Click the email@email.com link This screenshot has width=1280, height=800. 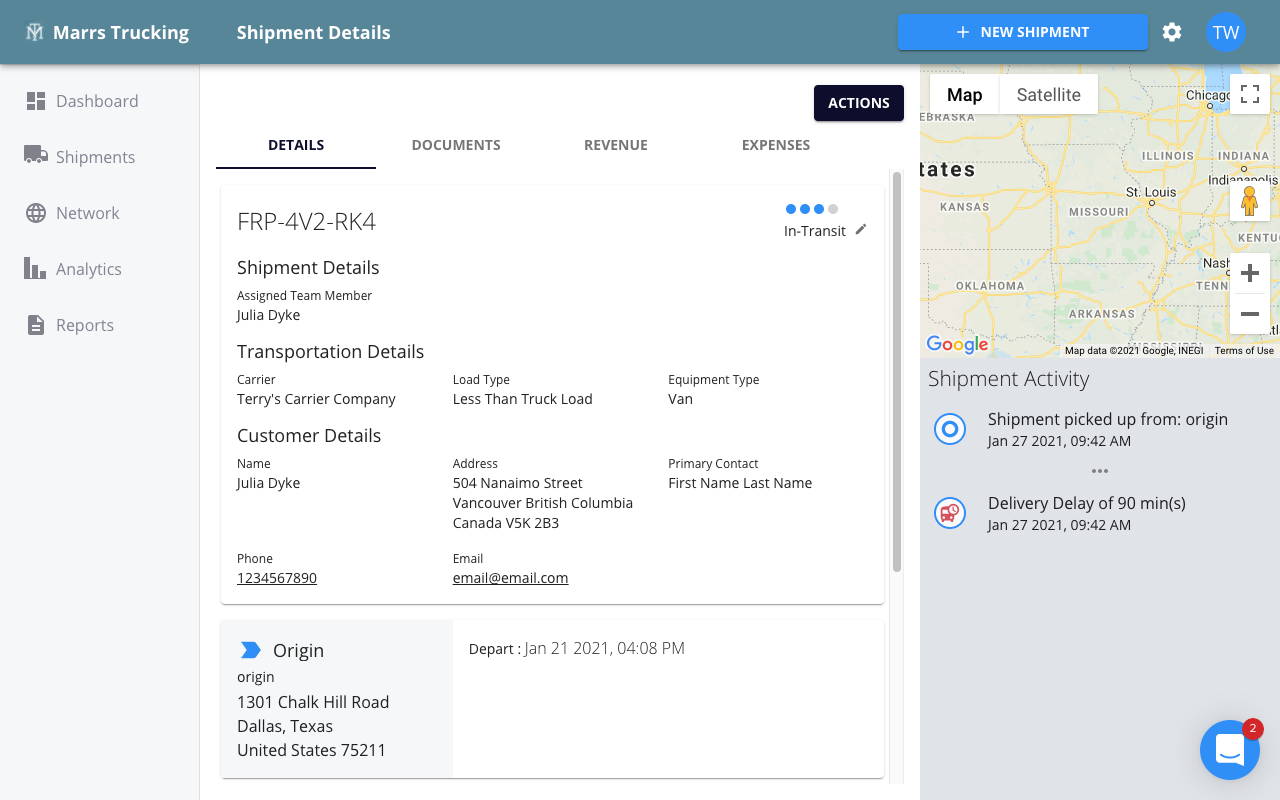click(x=510, y=578)
